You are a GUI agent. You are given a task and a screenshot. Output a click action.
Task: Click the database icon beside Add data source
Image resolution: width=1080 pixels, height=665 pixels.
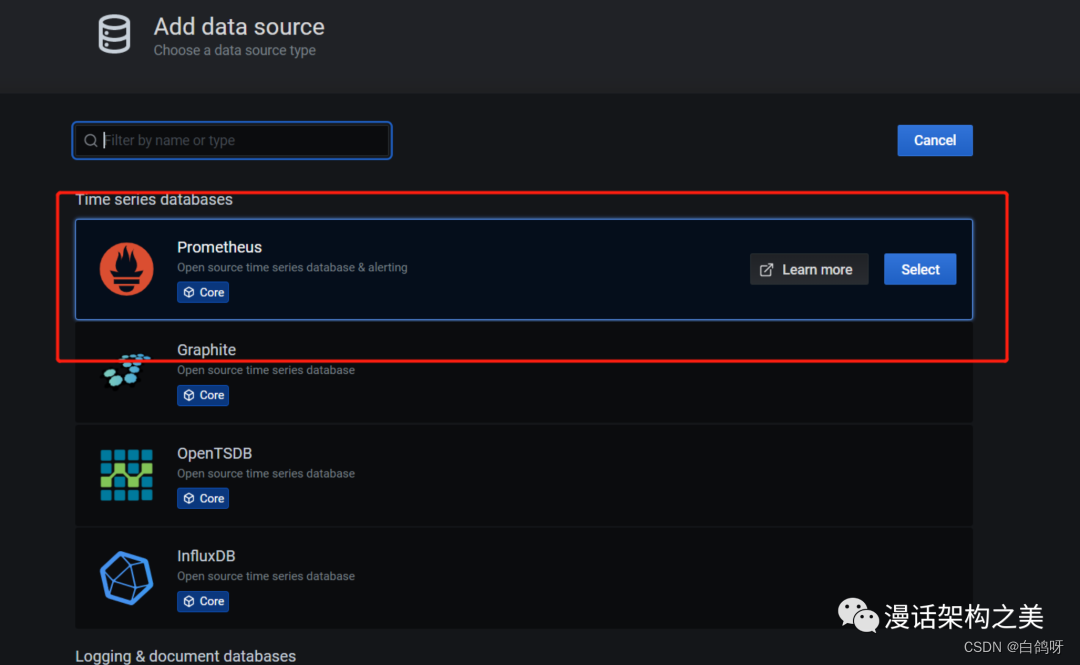point(114,34)
